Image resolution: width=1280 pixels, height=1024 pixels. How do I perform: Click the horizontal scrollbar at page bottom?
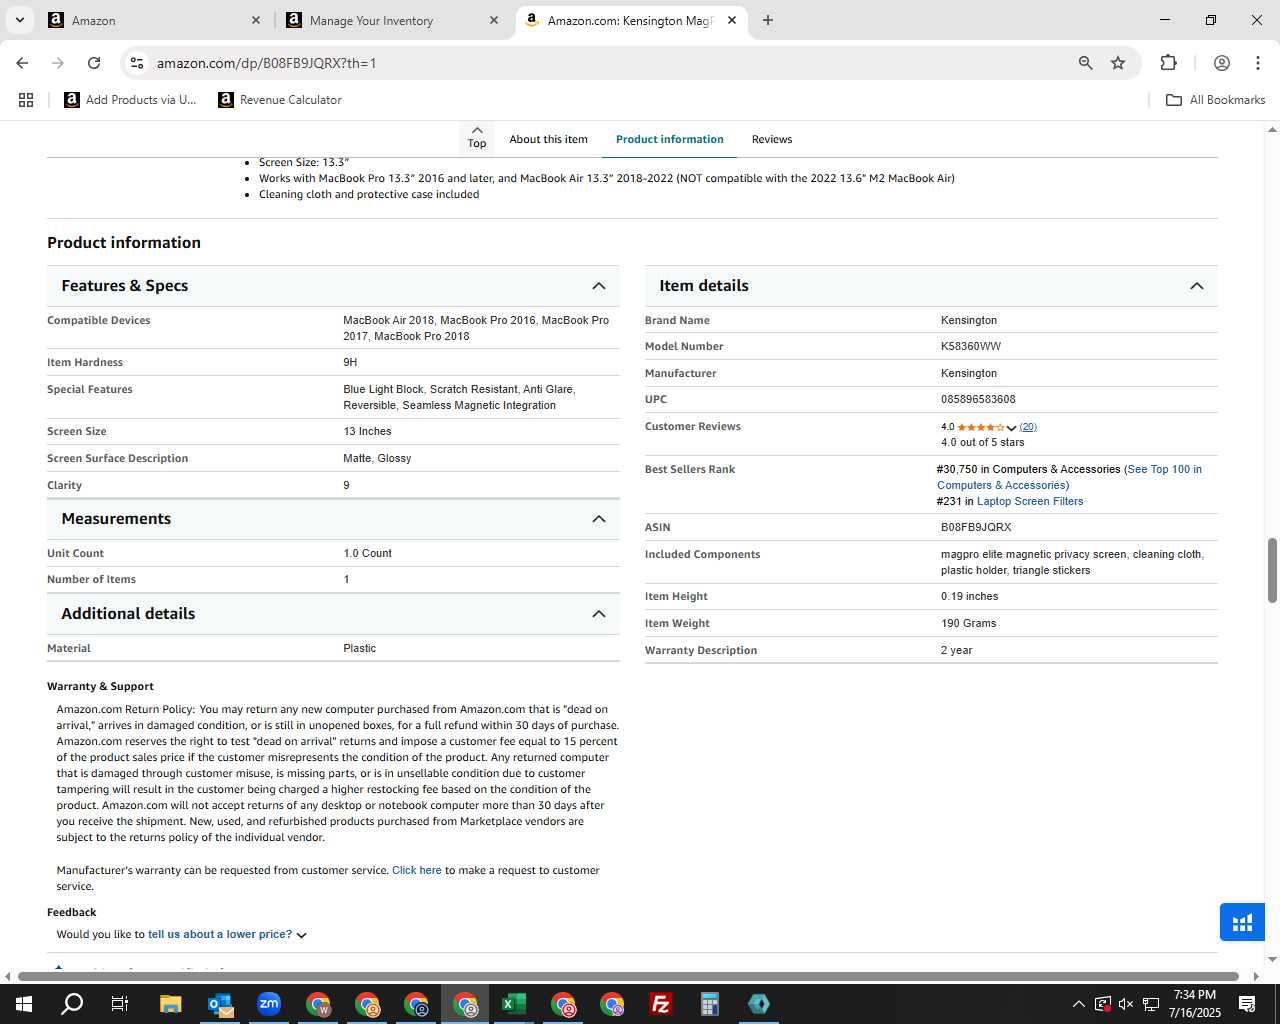tap(628, 976)
